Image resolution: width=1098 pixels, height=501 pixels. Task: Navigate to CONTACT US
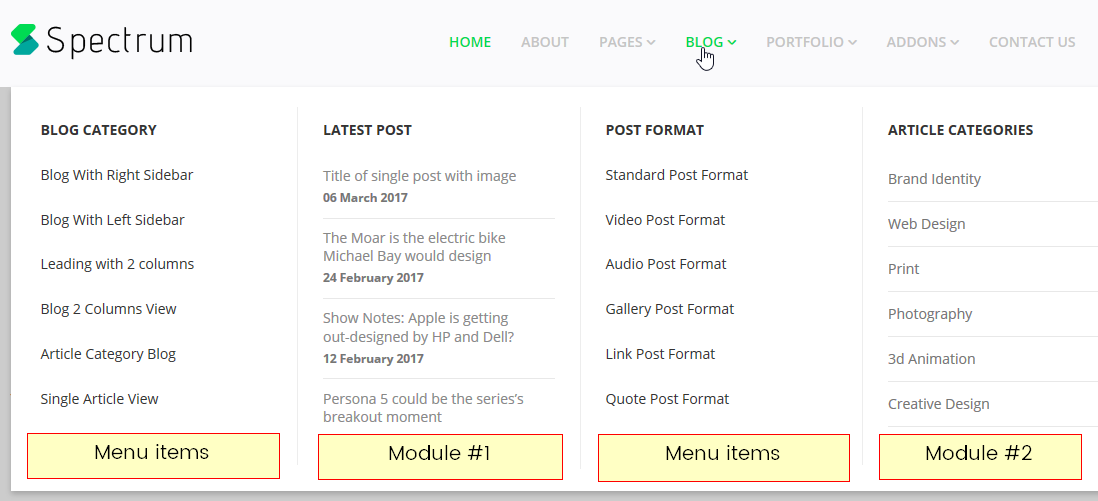(1032, 42)
